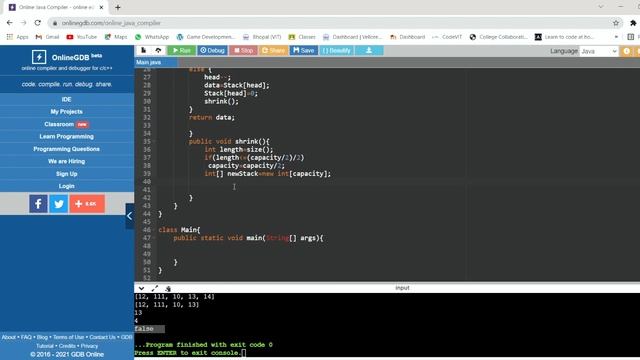
Task: Open Programming Questions in the sidebar
Action: pos(67,149)
